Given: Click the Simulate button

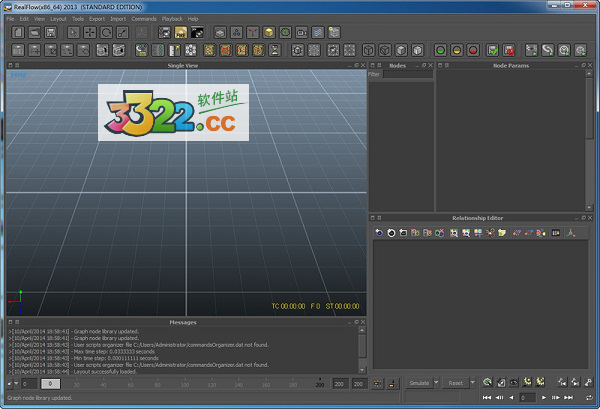Looking at the screenshot, I should (419, 383).
